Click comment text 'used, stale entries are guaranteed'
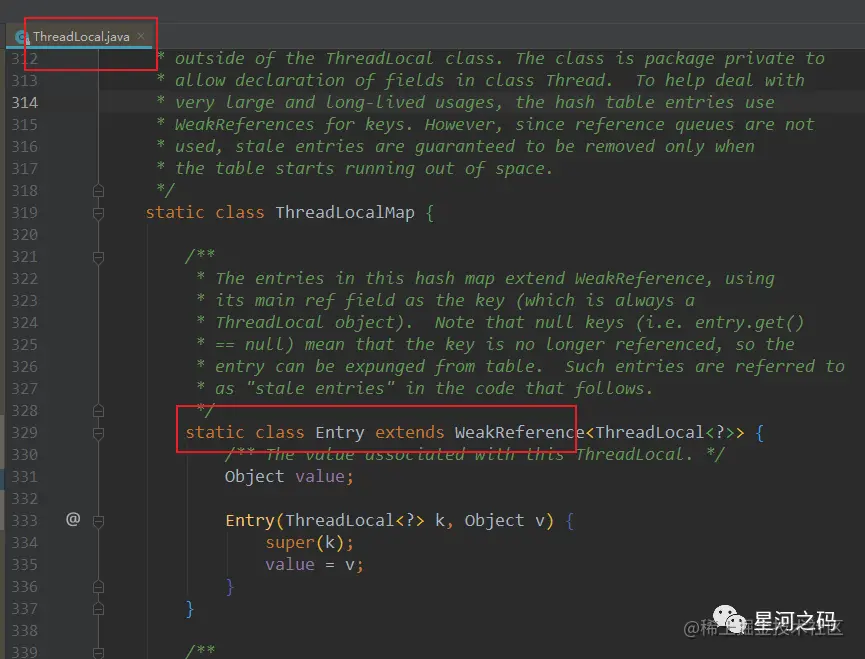The image size is (865, 659). (345, 147)
